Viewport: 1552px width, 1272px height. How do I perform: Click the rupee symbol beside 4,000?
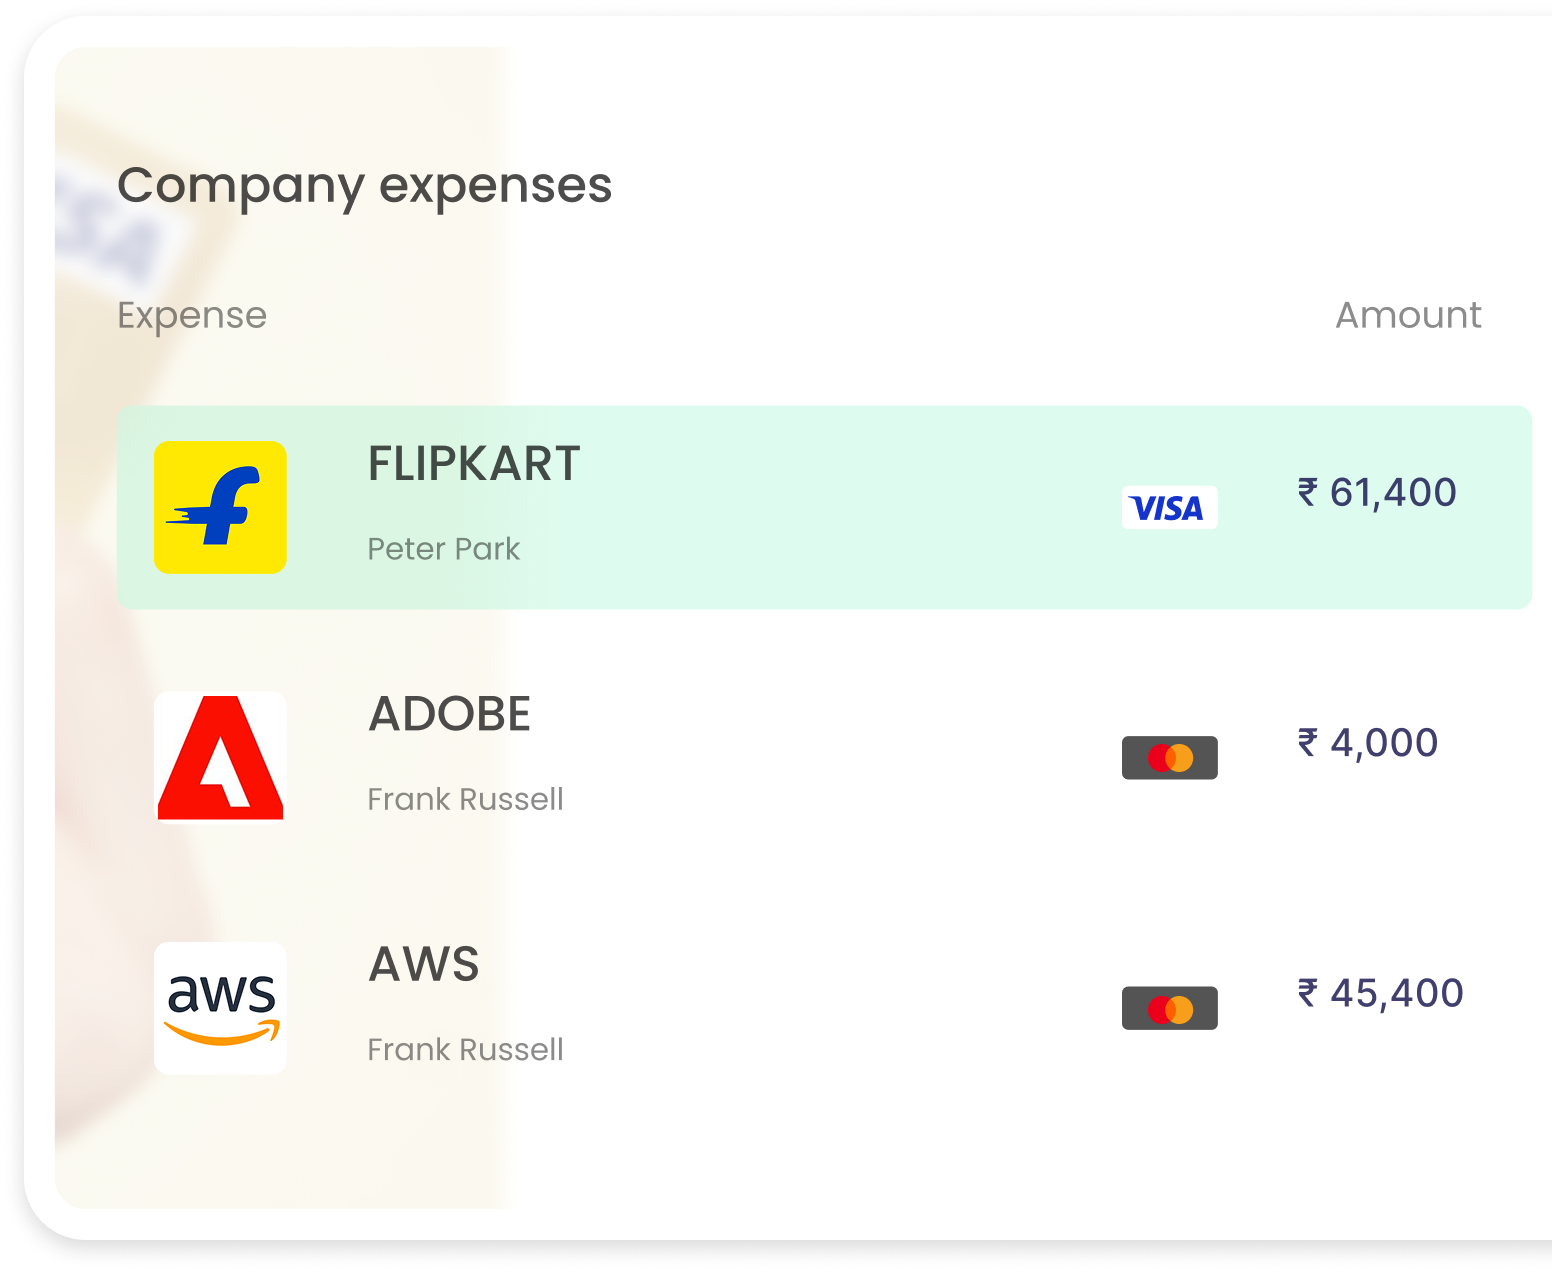coord(1308,742)
